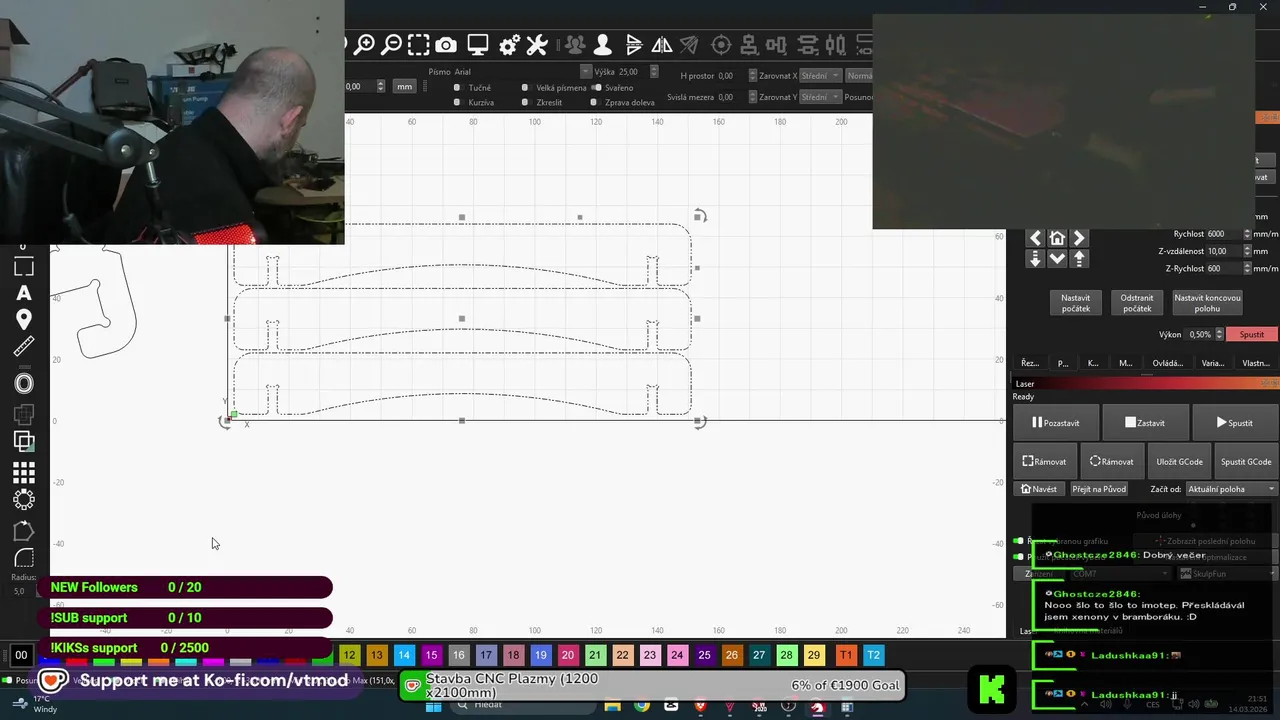Switch to the Řez... tab
Viewport: 1280px width, 720px height.
pyautogui.click(x=1029, y=363)
